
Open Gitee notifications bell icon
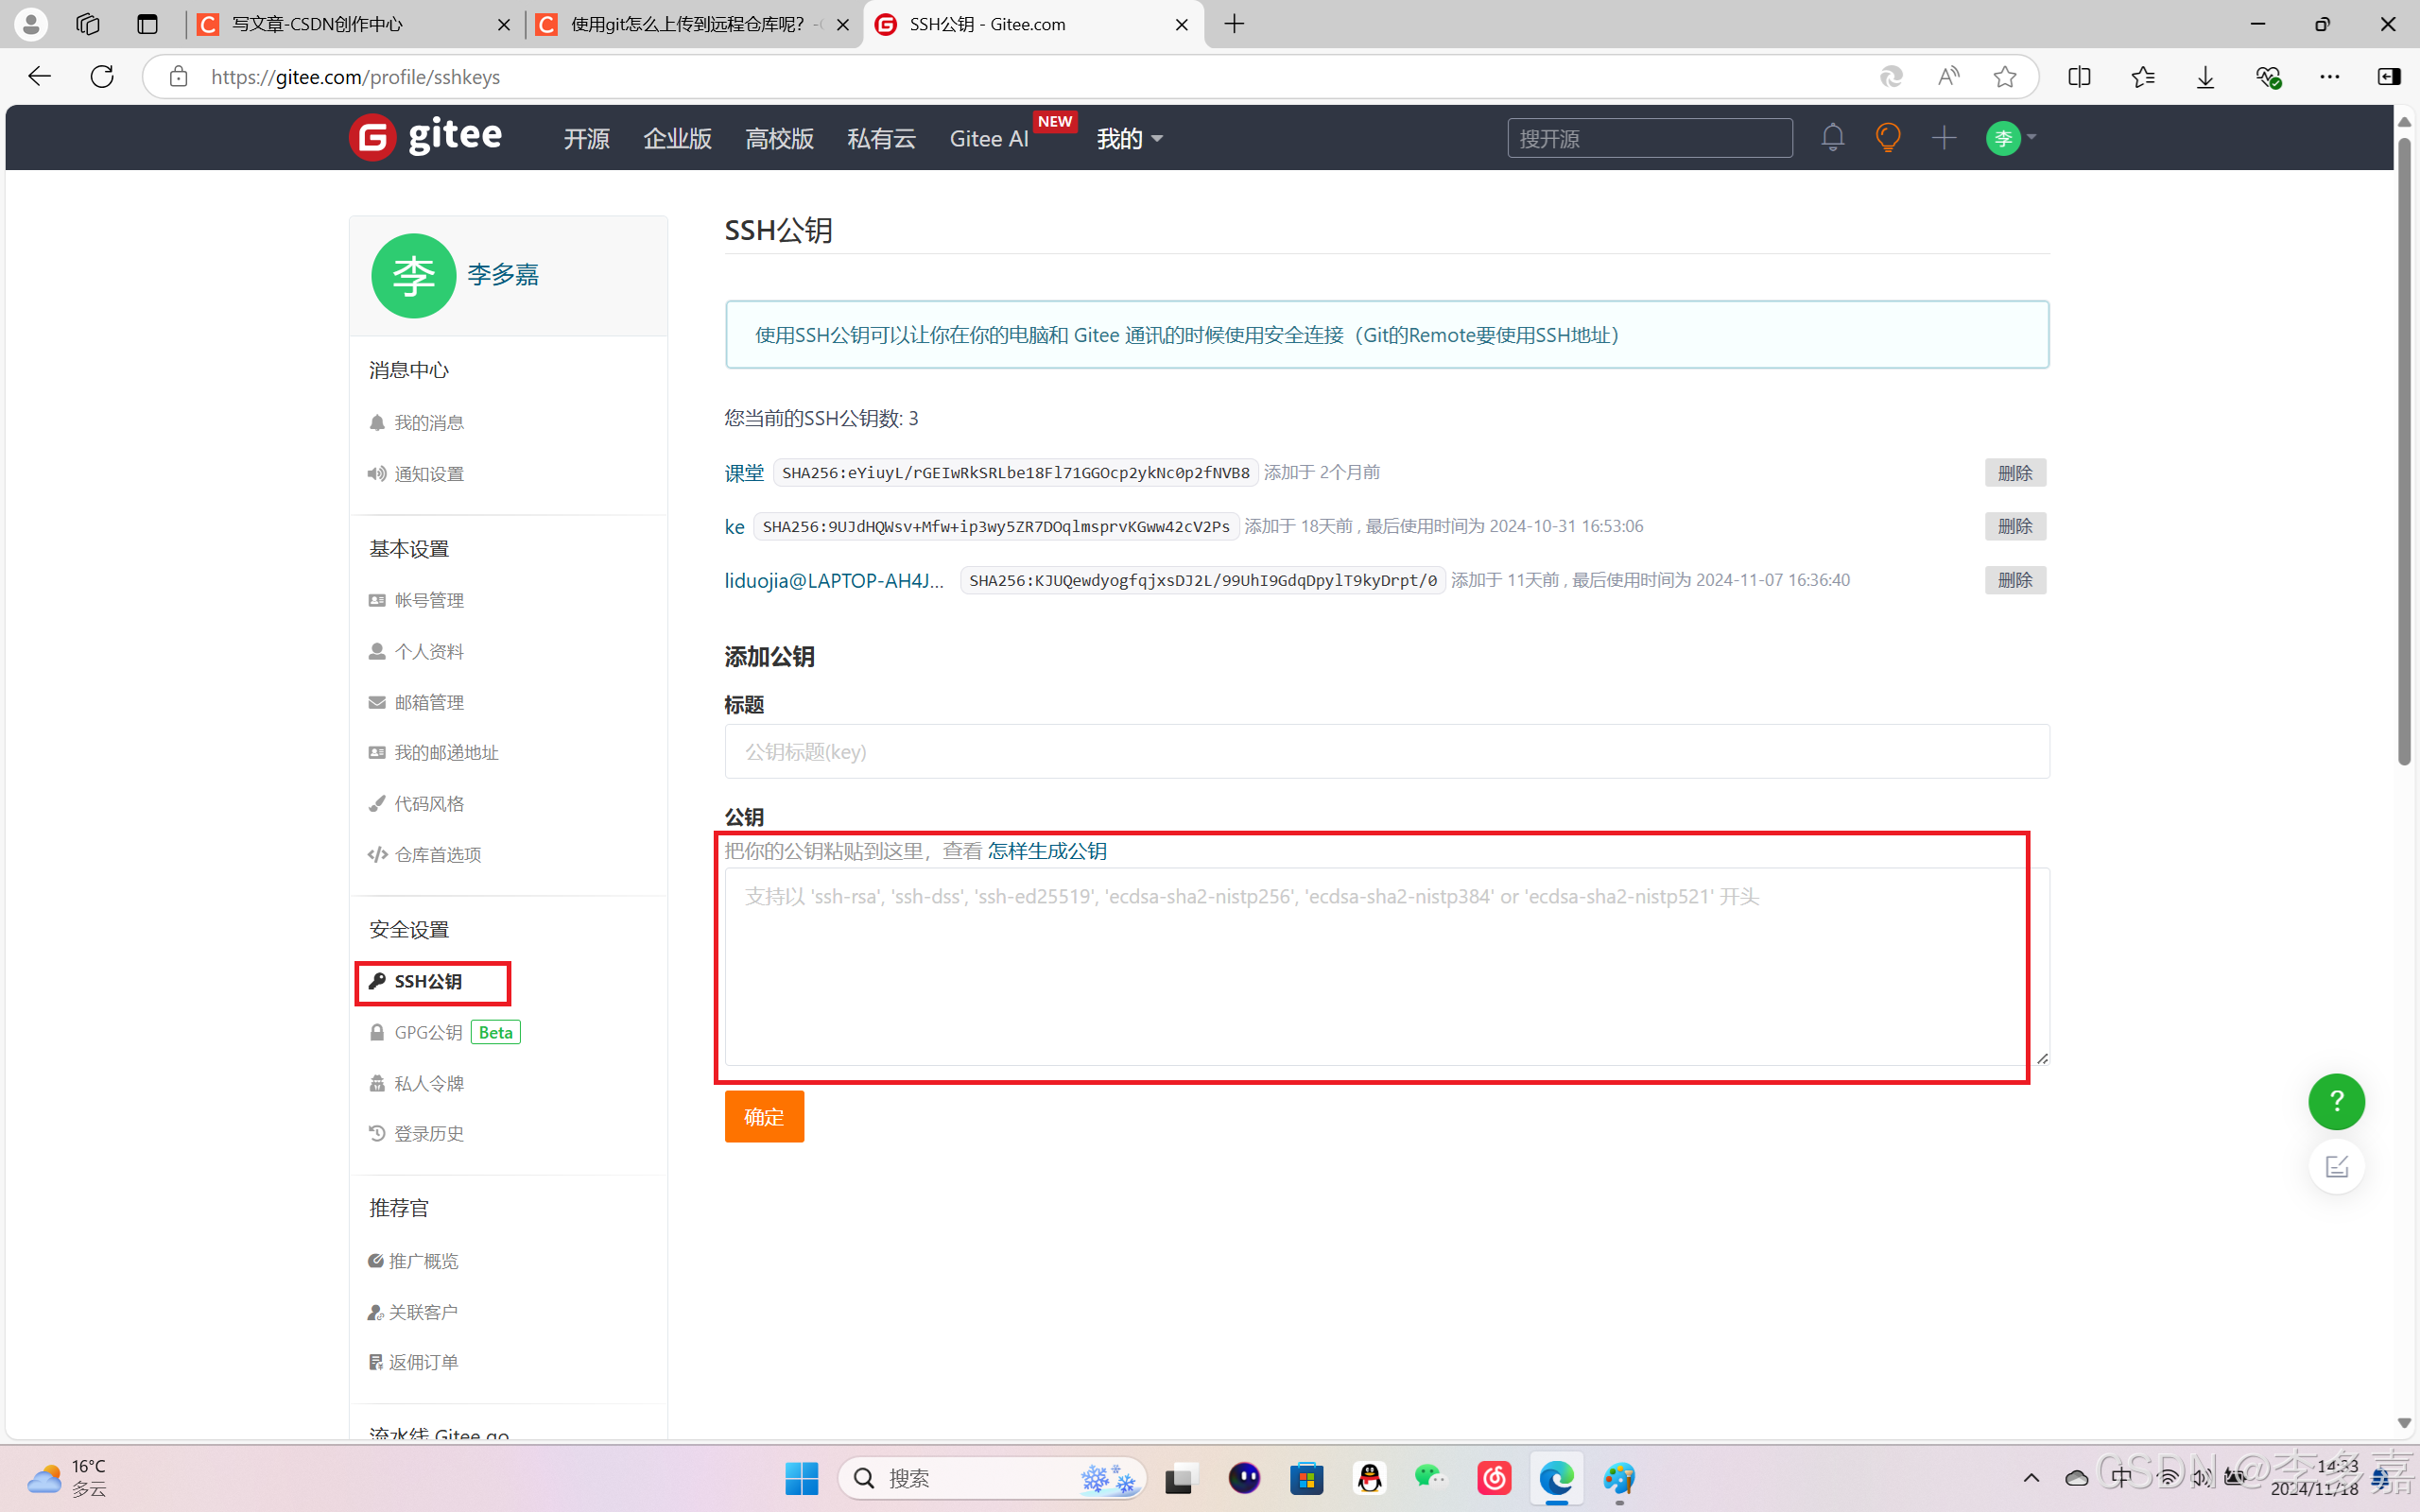pyautogui.click(x=1832, y=137)
